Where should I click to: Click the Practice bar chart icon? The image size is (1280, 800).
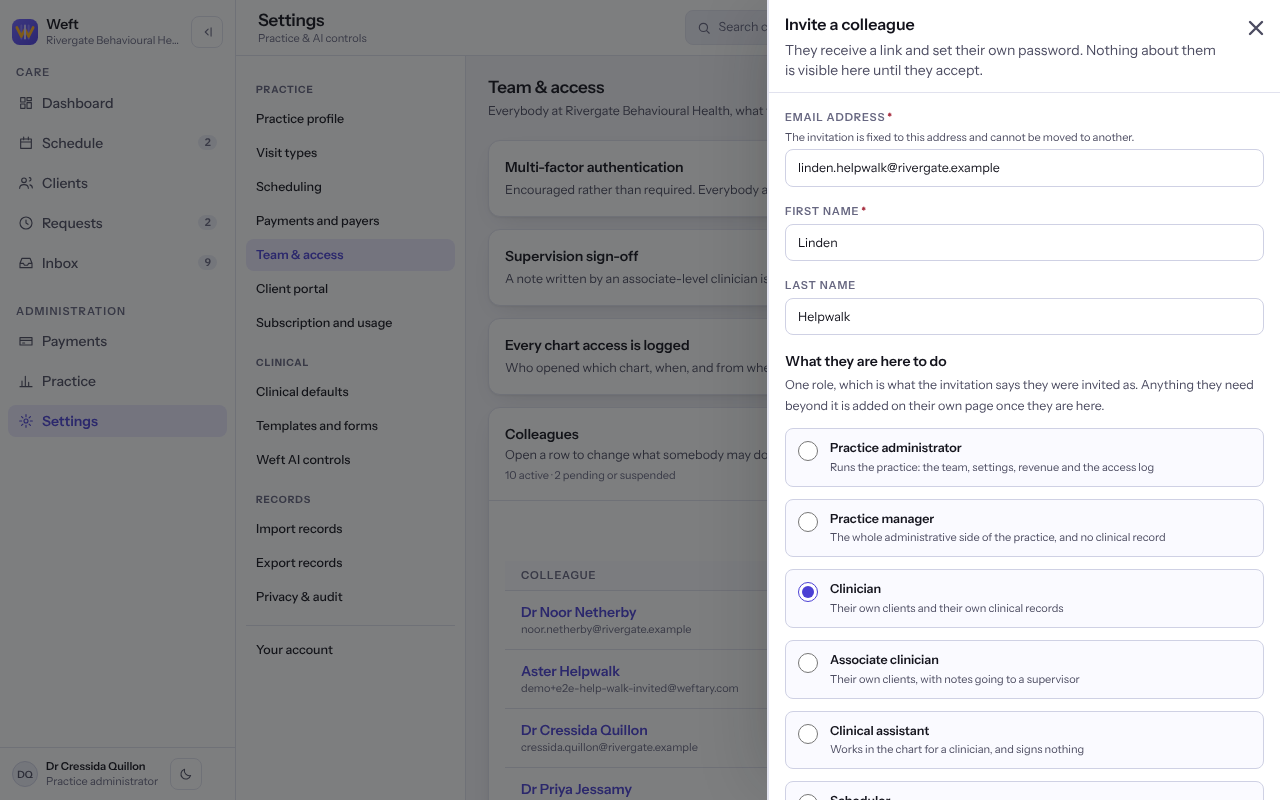point(26,381)
